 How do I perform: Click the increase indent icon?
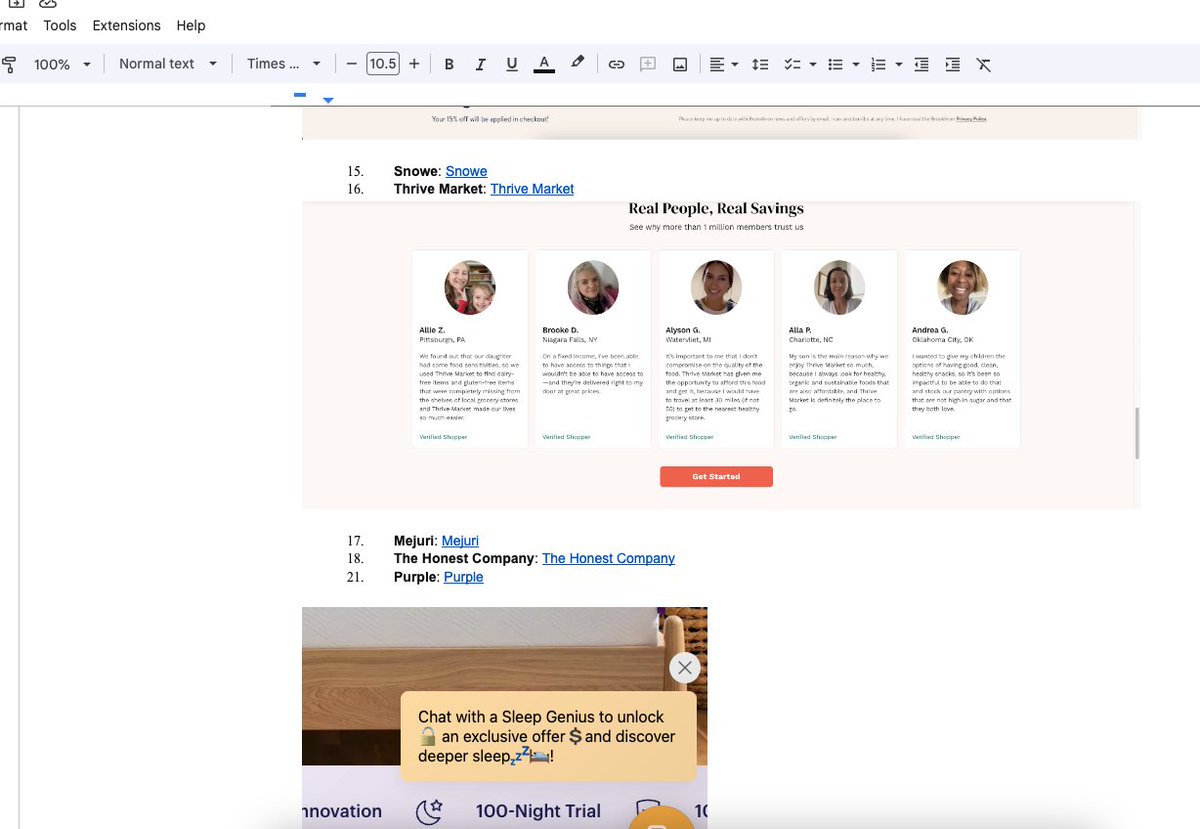952,64
